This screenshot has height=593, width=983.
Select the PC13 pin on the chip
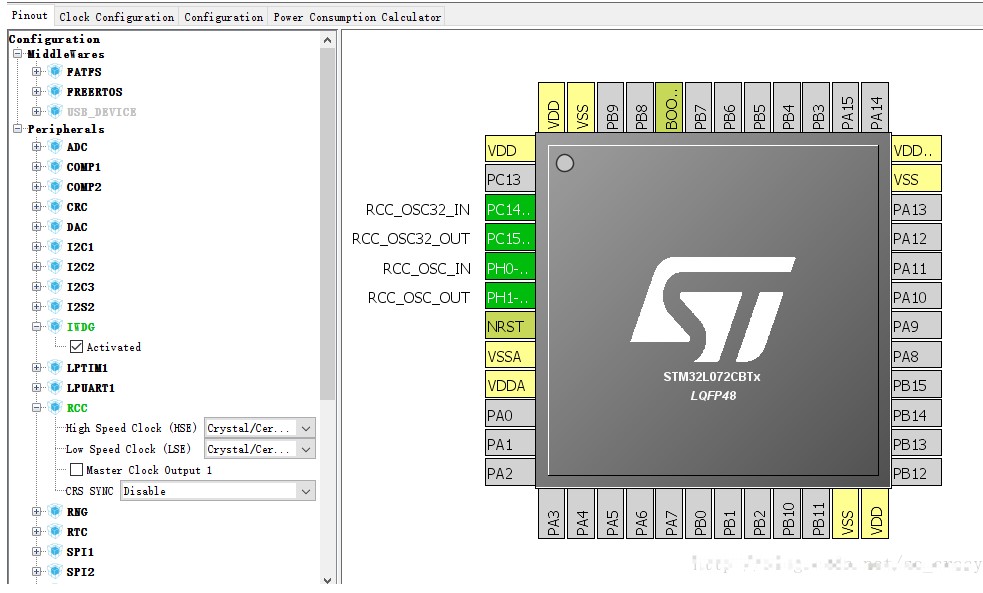(510, 179)
